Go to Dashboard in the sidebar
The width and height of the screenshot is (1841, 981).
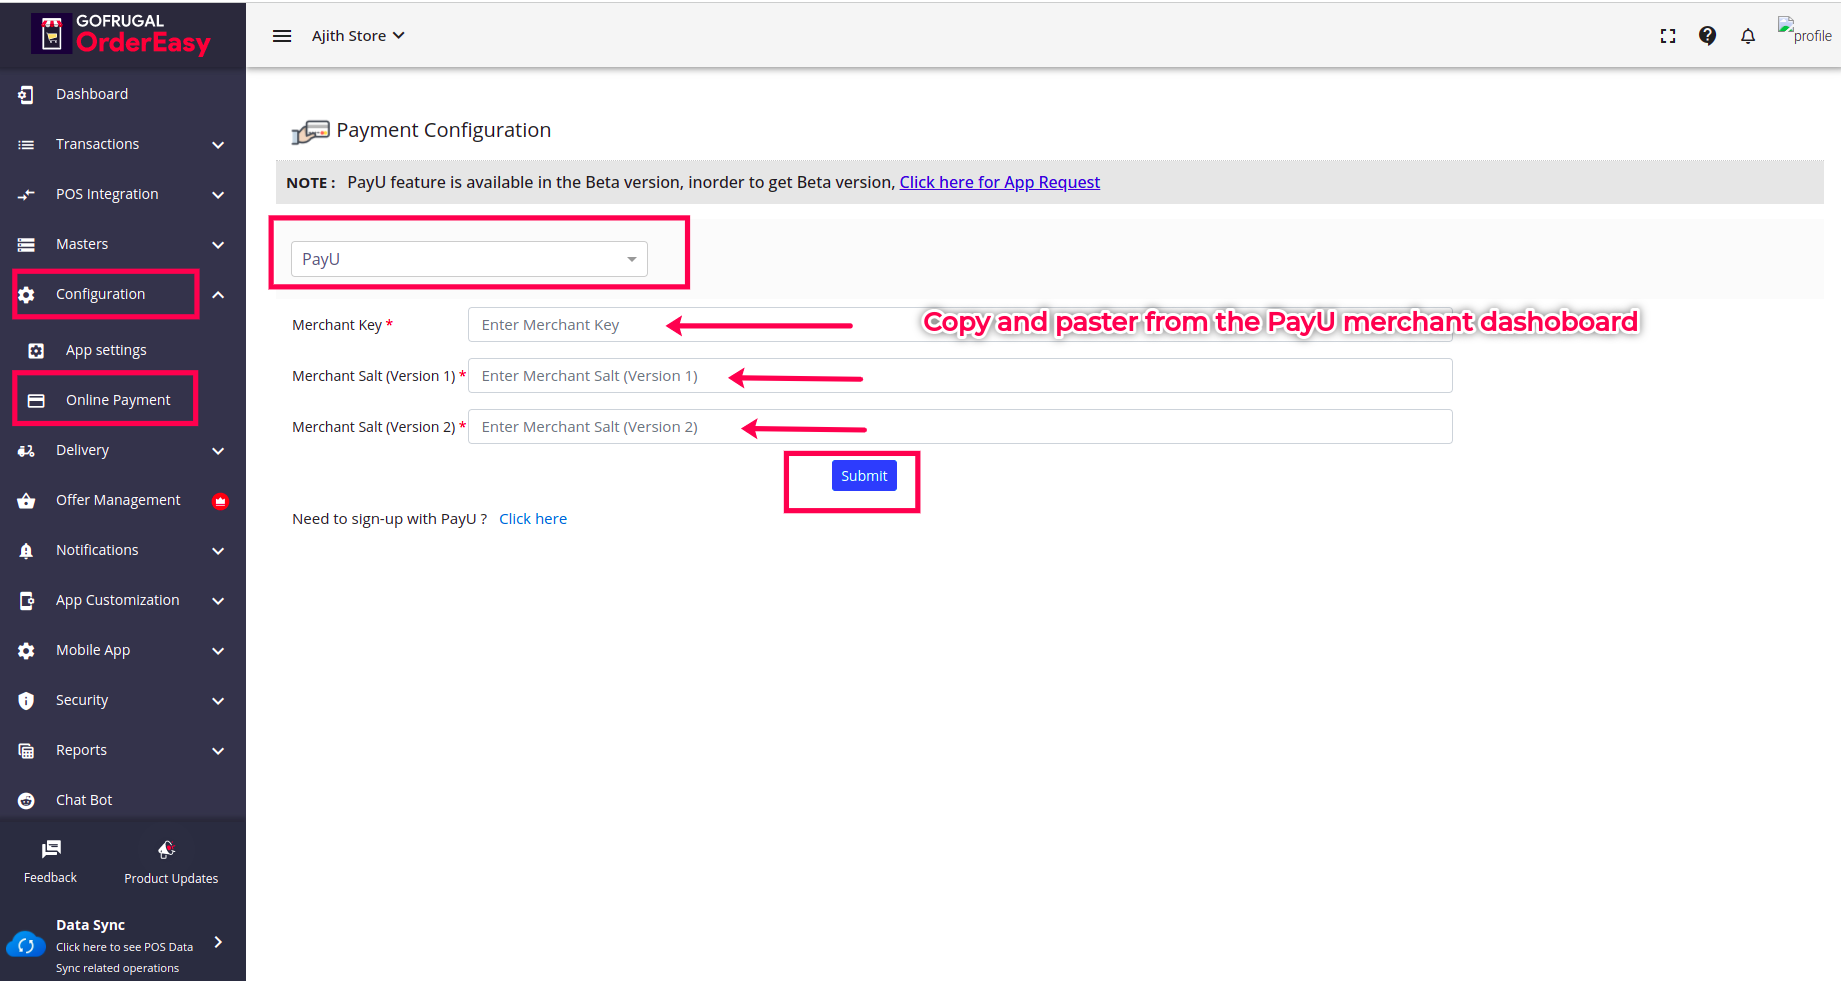[92, 94]
